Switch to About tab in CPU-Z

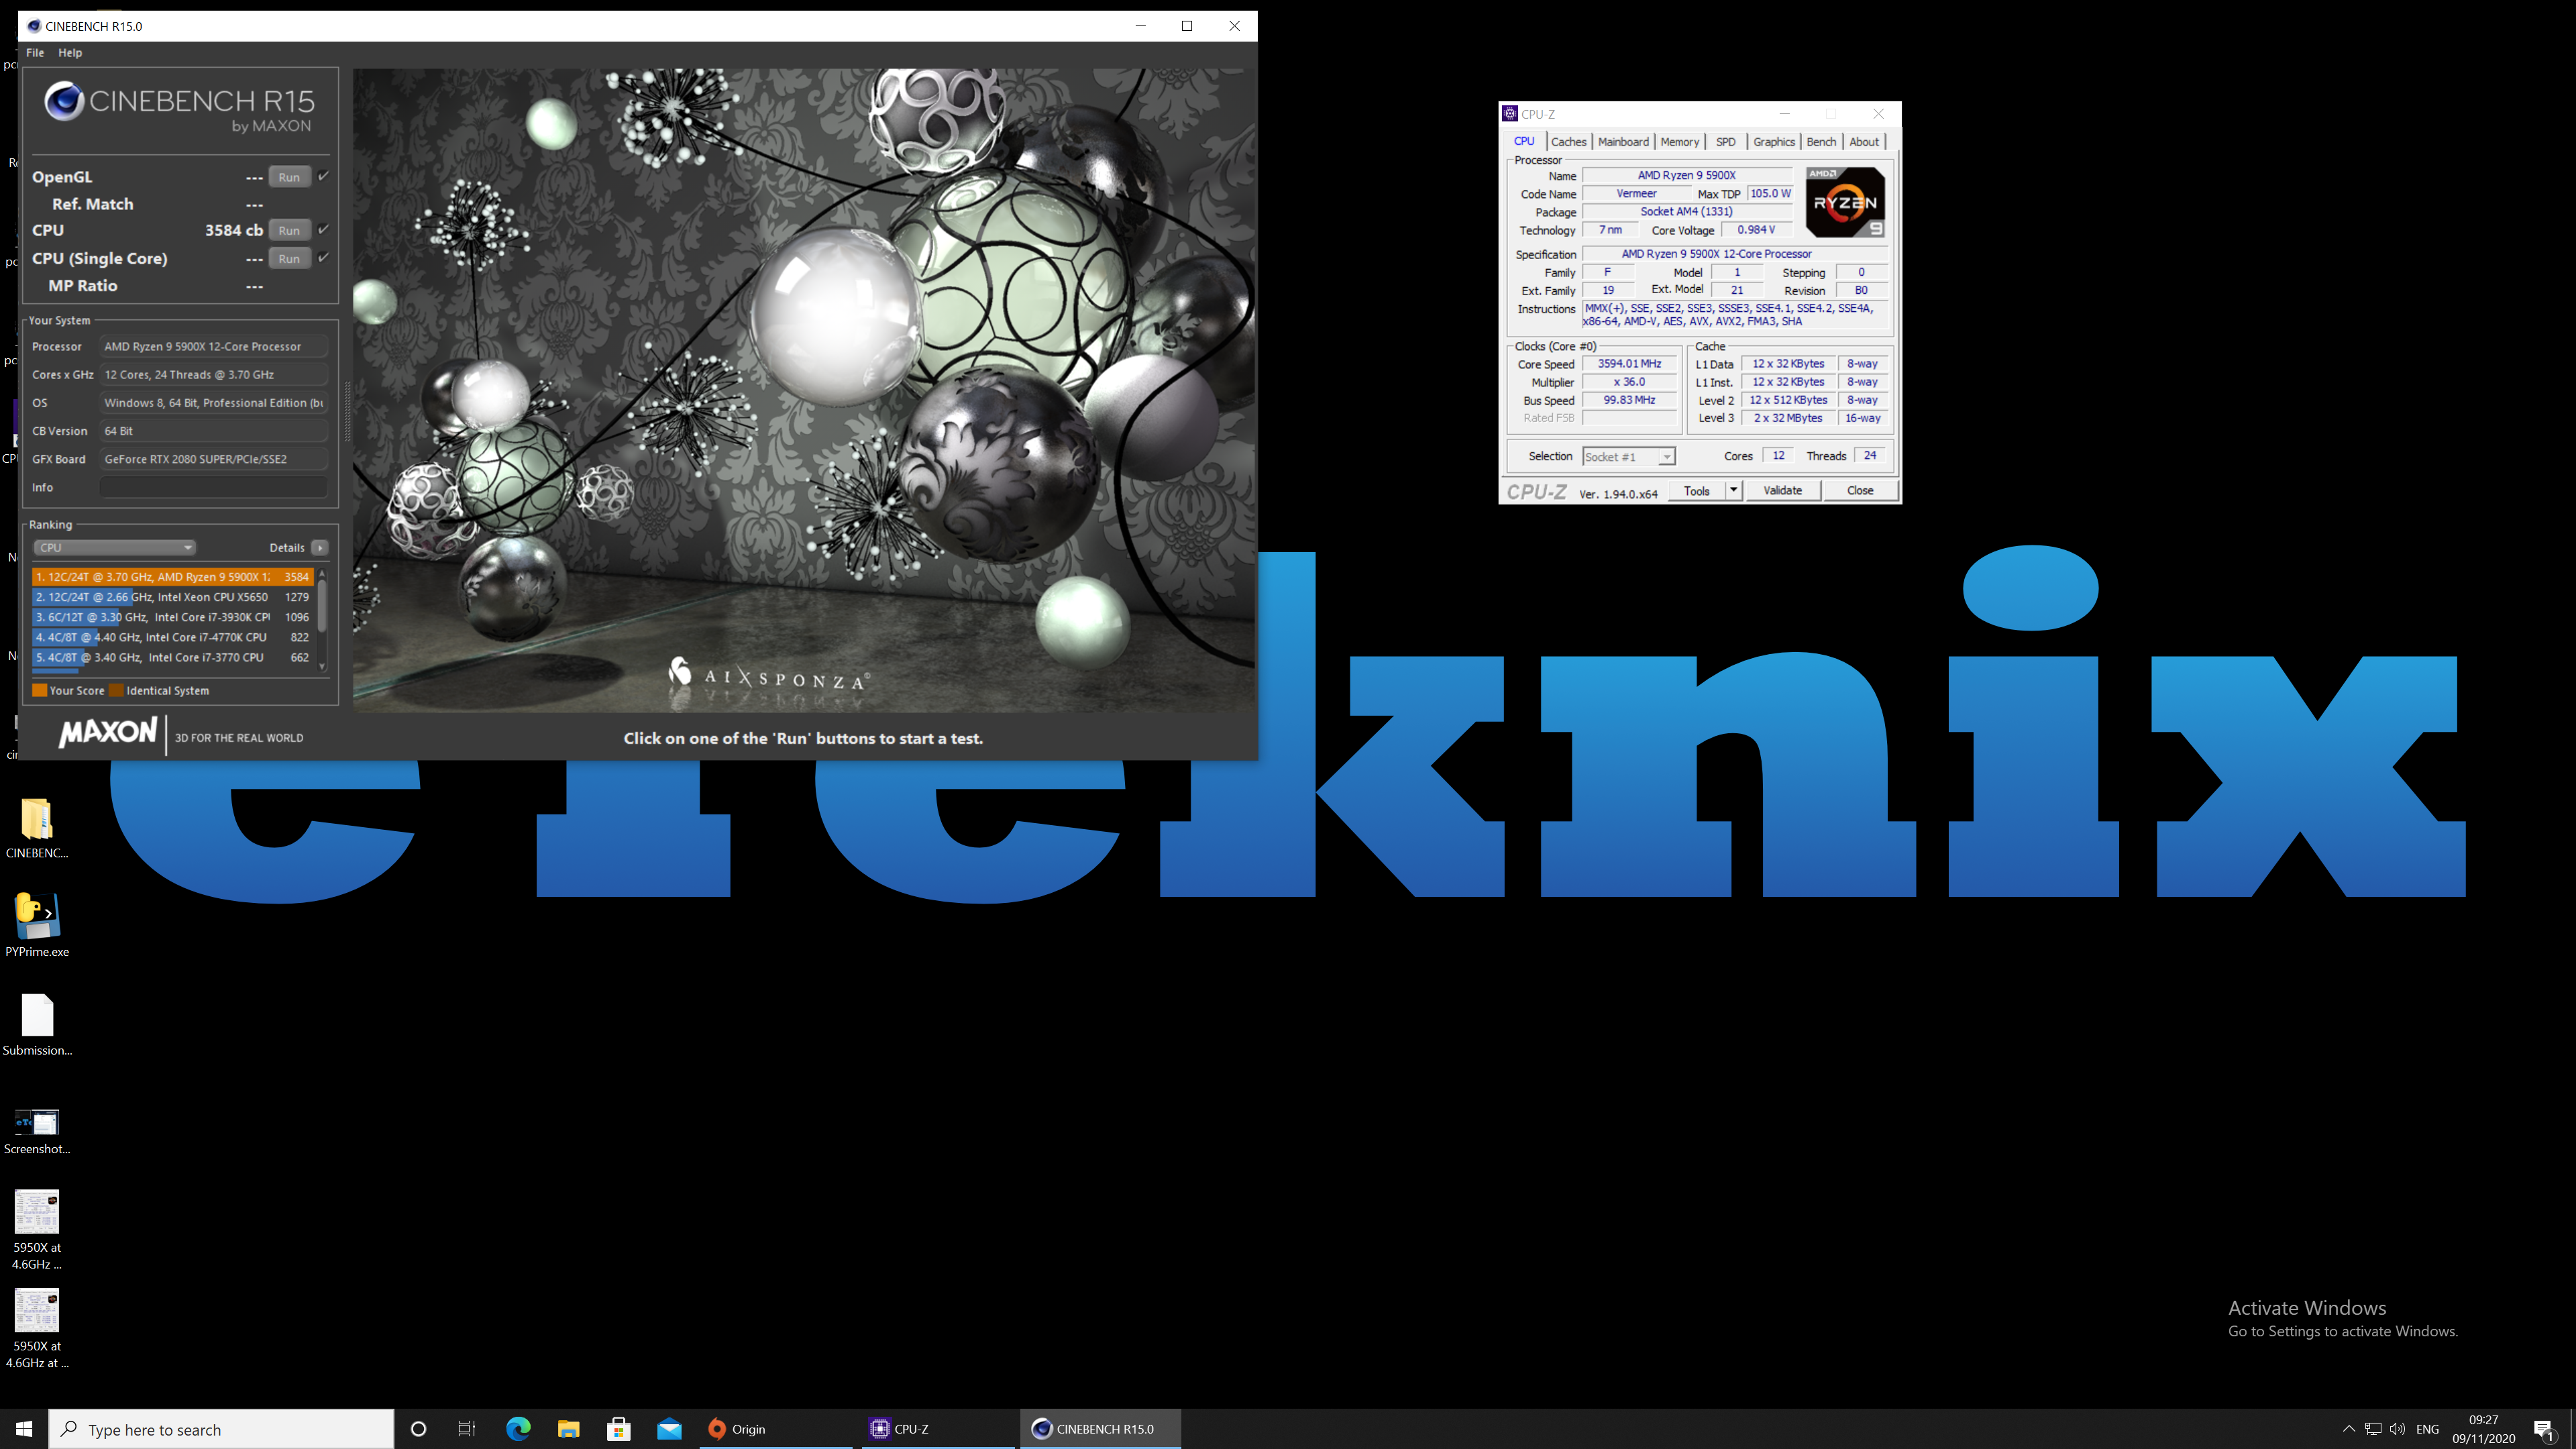(1864, 142)
